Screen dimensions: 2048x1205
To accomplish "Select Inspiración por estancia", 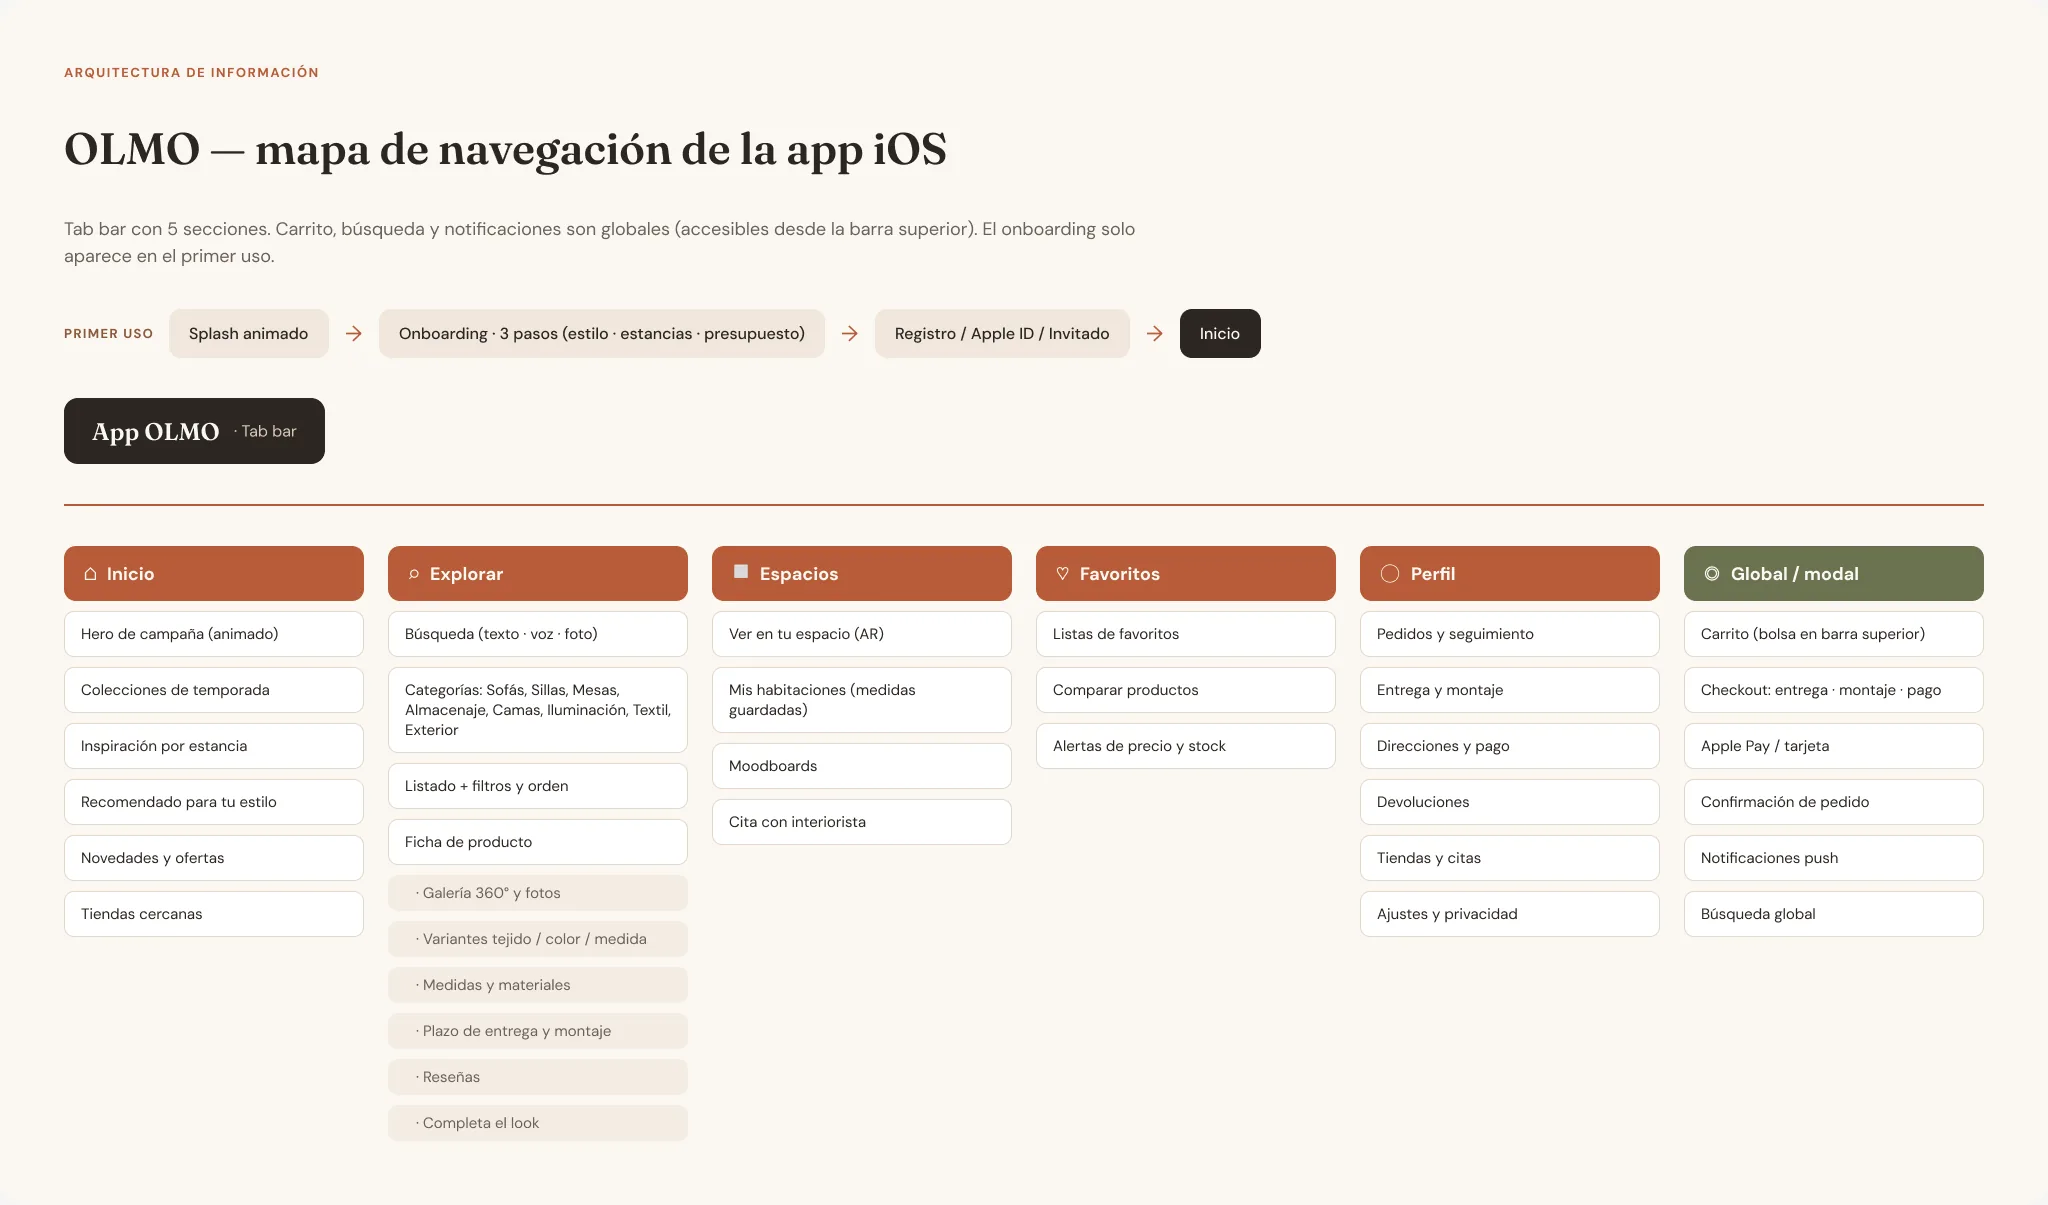I will click(x=214, y=746).
